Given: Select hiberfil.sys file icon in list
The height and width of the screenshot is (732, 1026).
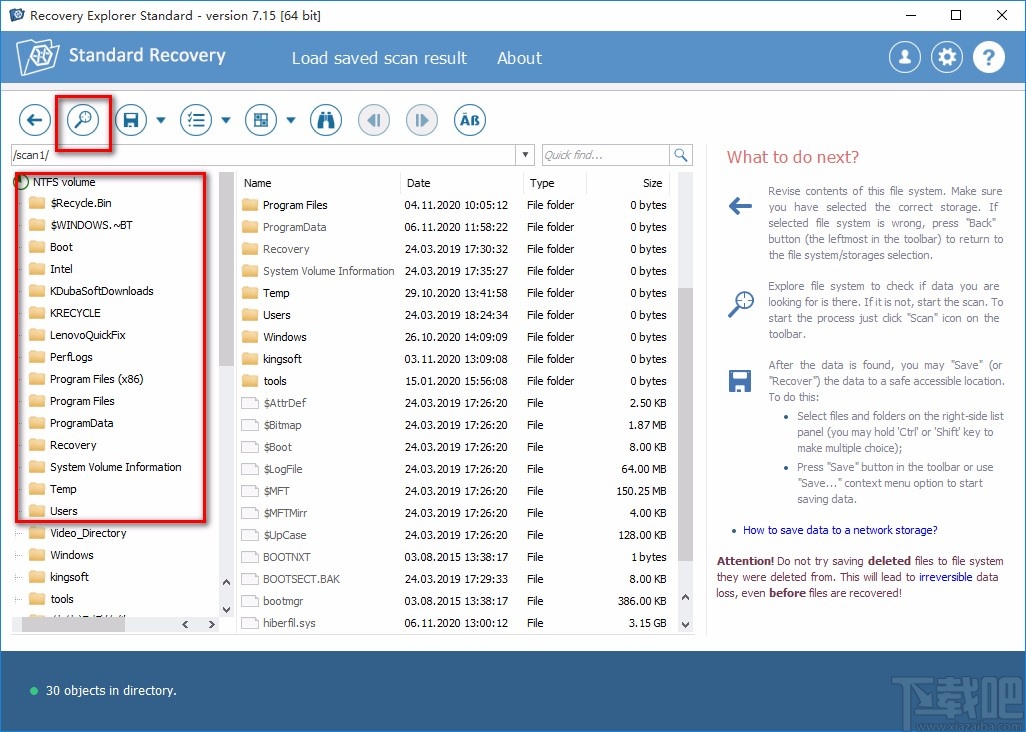Looking at the screenshot, I should [x=249, y=623].
